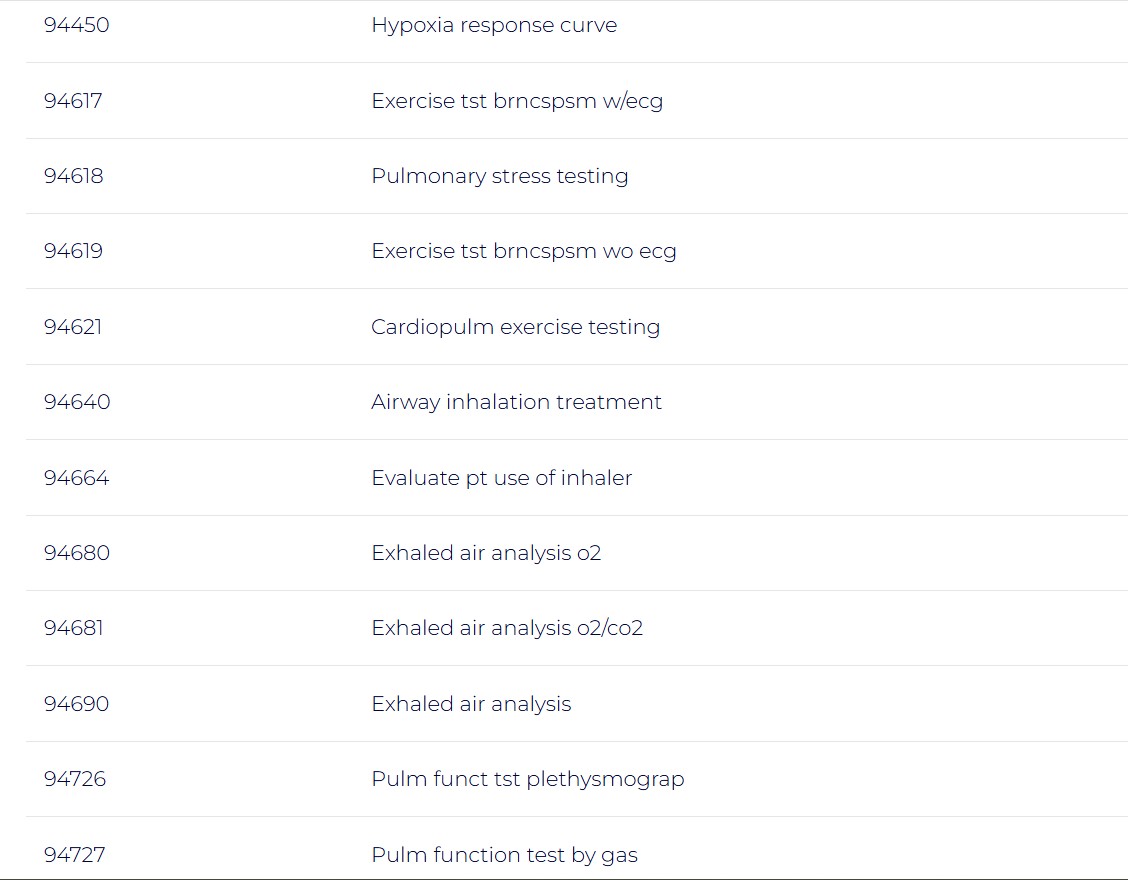Click code 94727 in the last row

pyautogui.click(x=75, y=855)
